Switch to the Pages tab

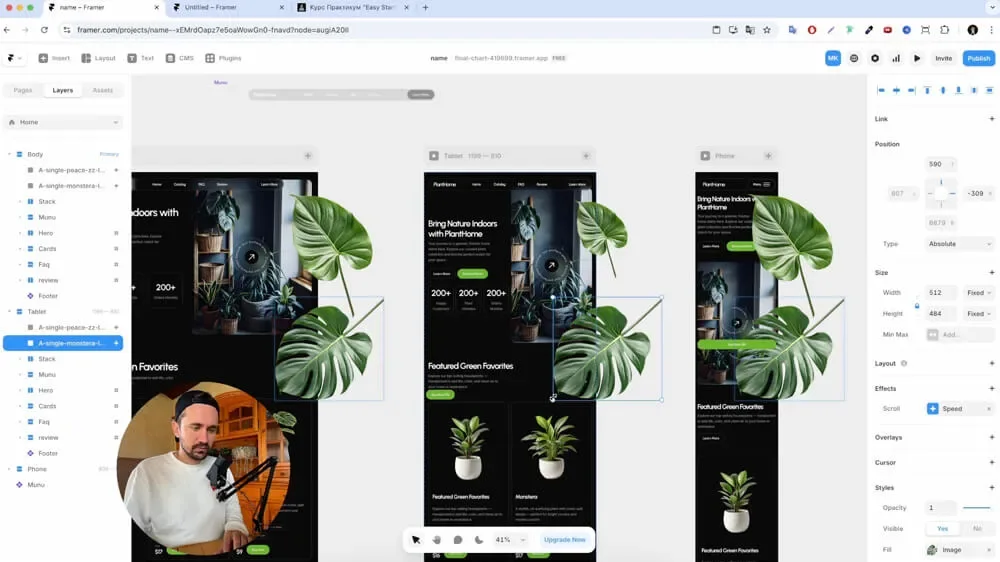pyautogui.click(x=23, y=90)
